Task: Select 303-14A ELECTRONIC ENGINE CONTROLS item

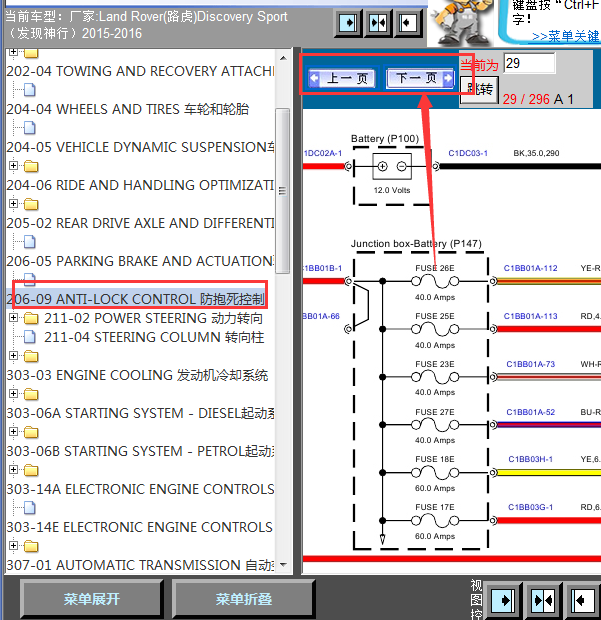Action: click(140, 489)
